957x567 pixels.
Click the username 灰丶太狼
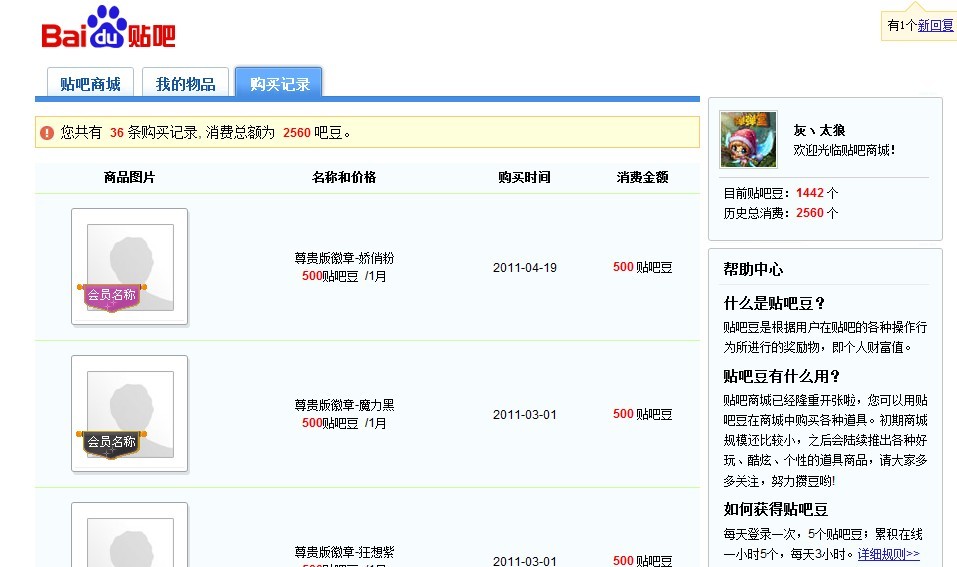819,130
